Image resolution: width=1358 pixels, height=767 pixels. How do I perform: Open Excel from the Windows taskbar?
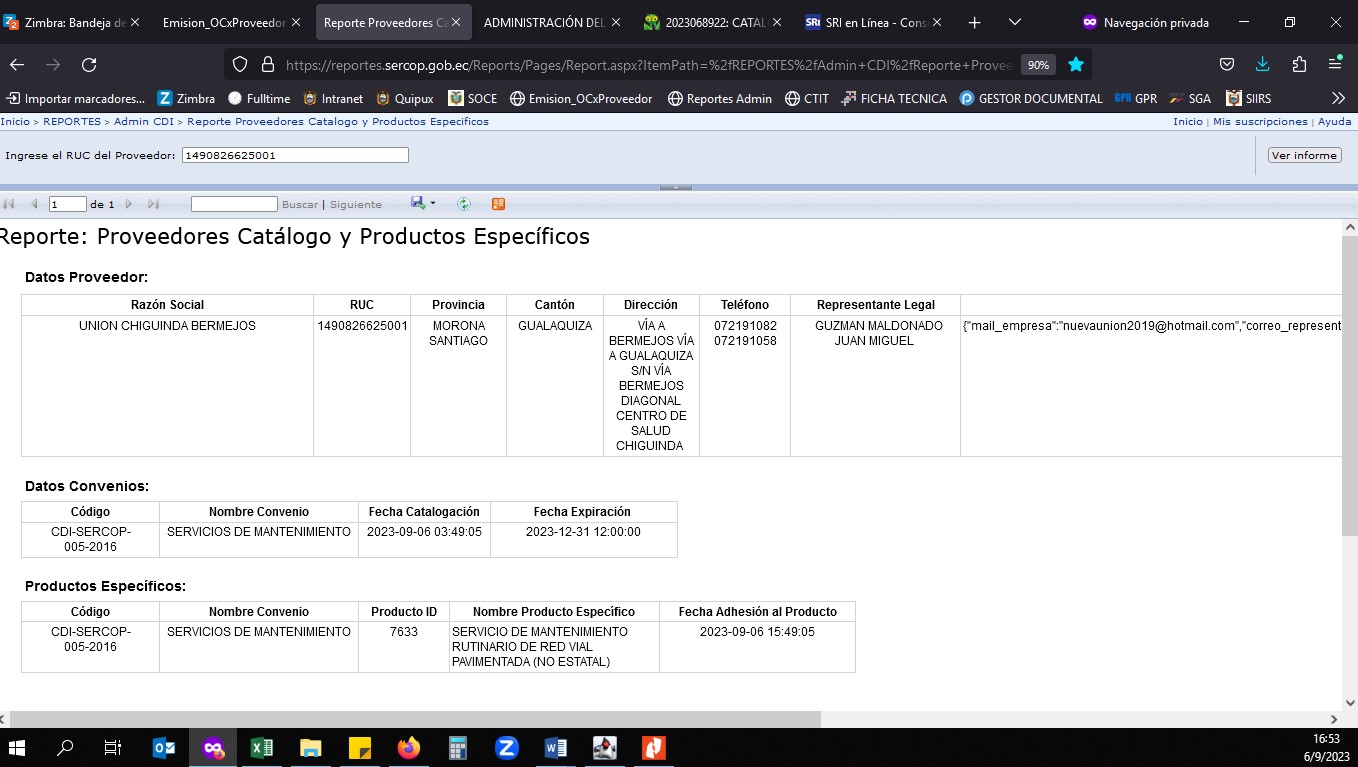pos(262,747)
